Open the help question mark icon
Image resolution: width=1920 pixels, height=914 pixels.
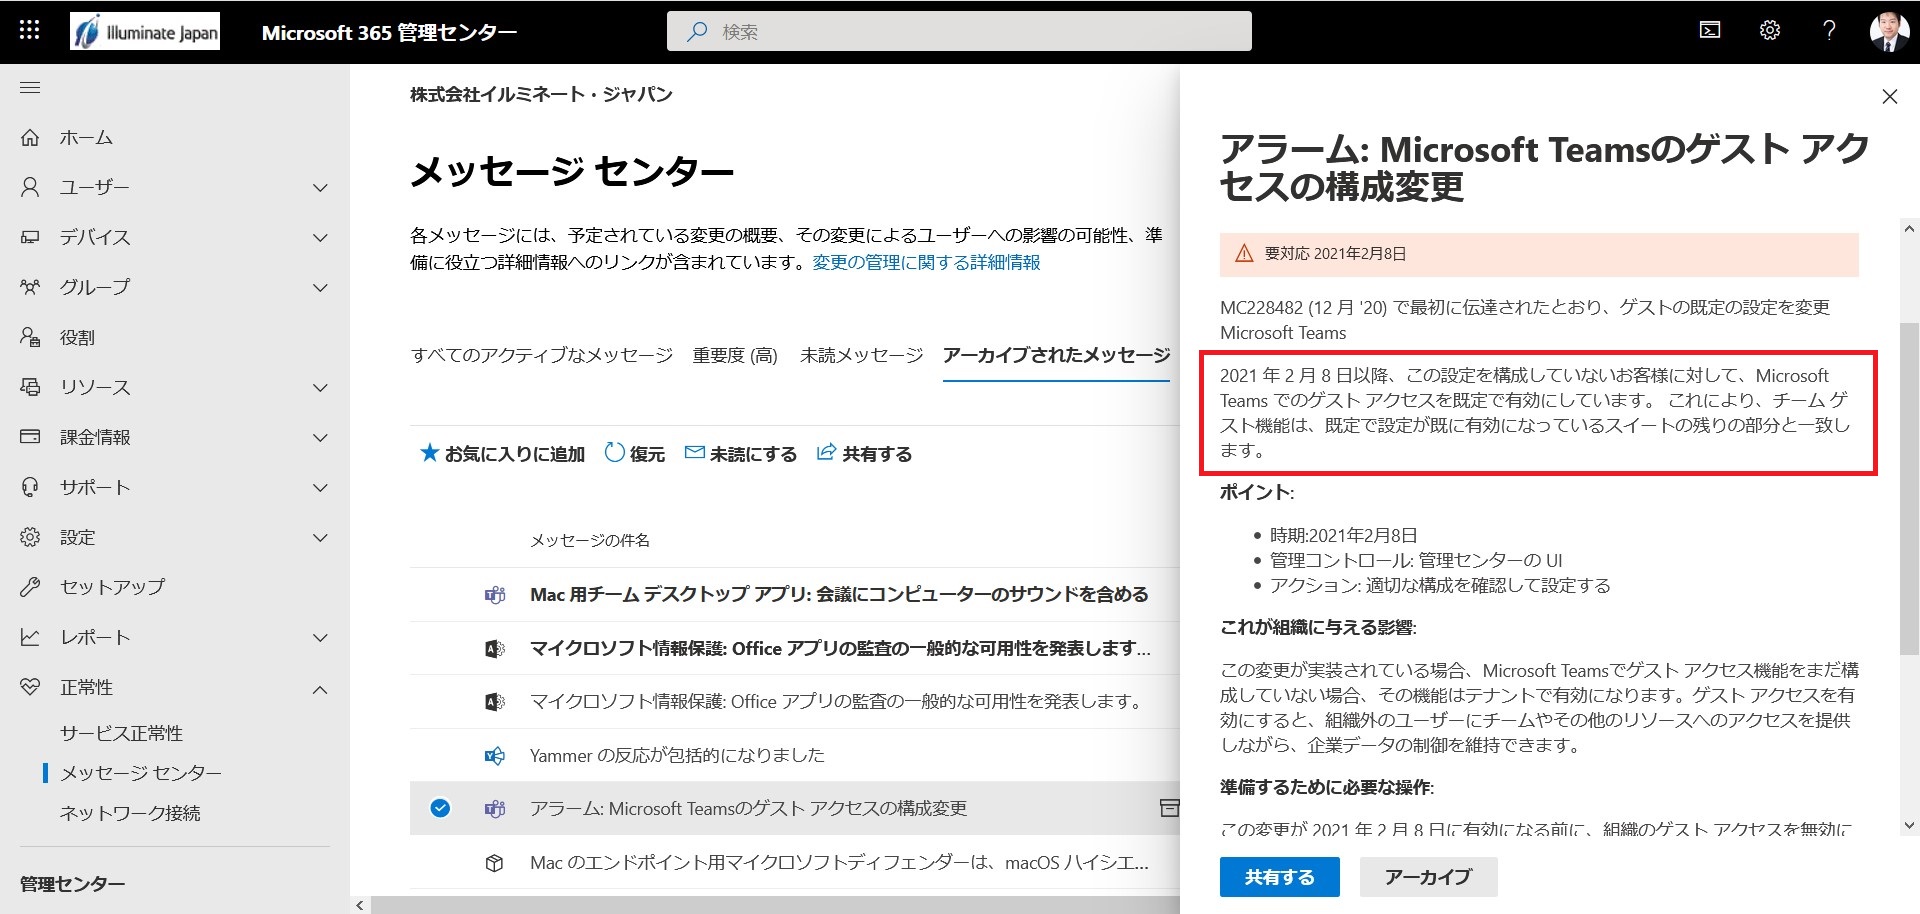(1829, 31)
